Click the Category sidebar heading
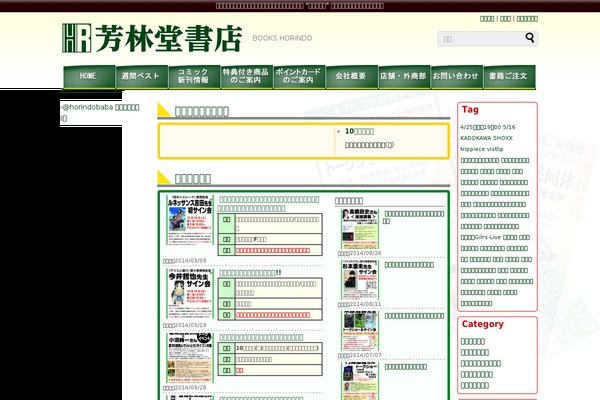The image size is (600, 400). [483, 324]
